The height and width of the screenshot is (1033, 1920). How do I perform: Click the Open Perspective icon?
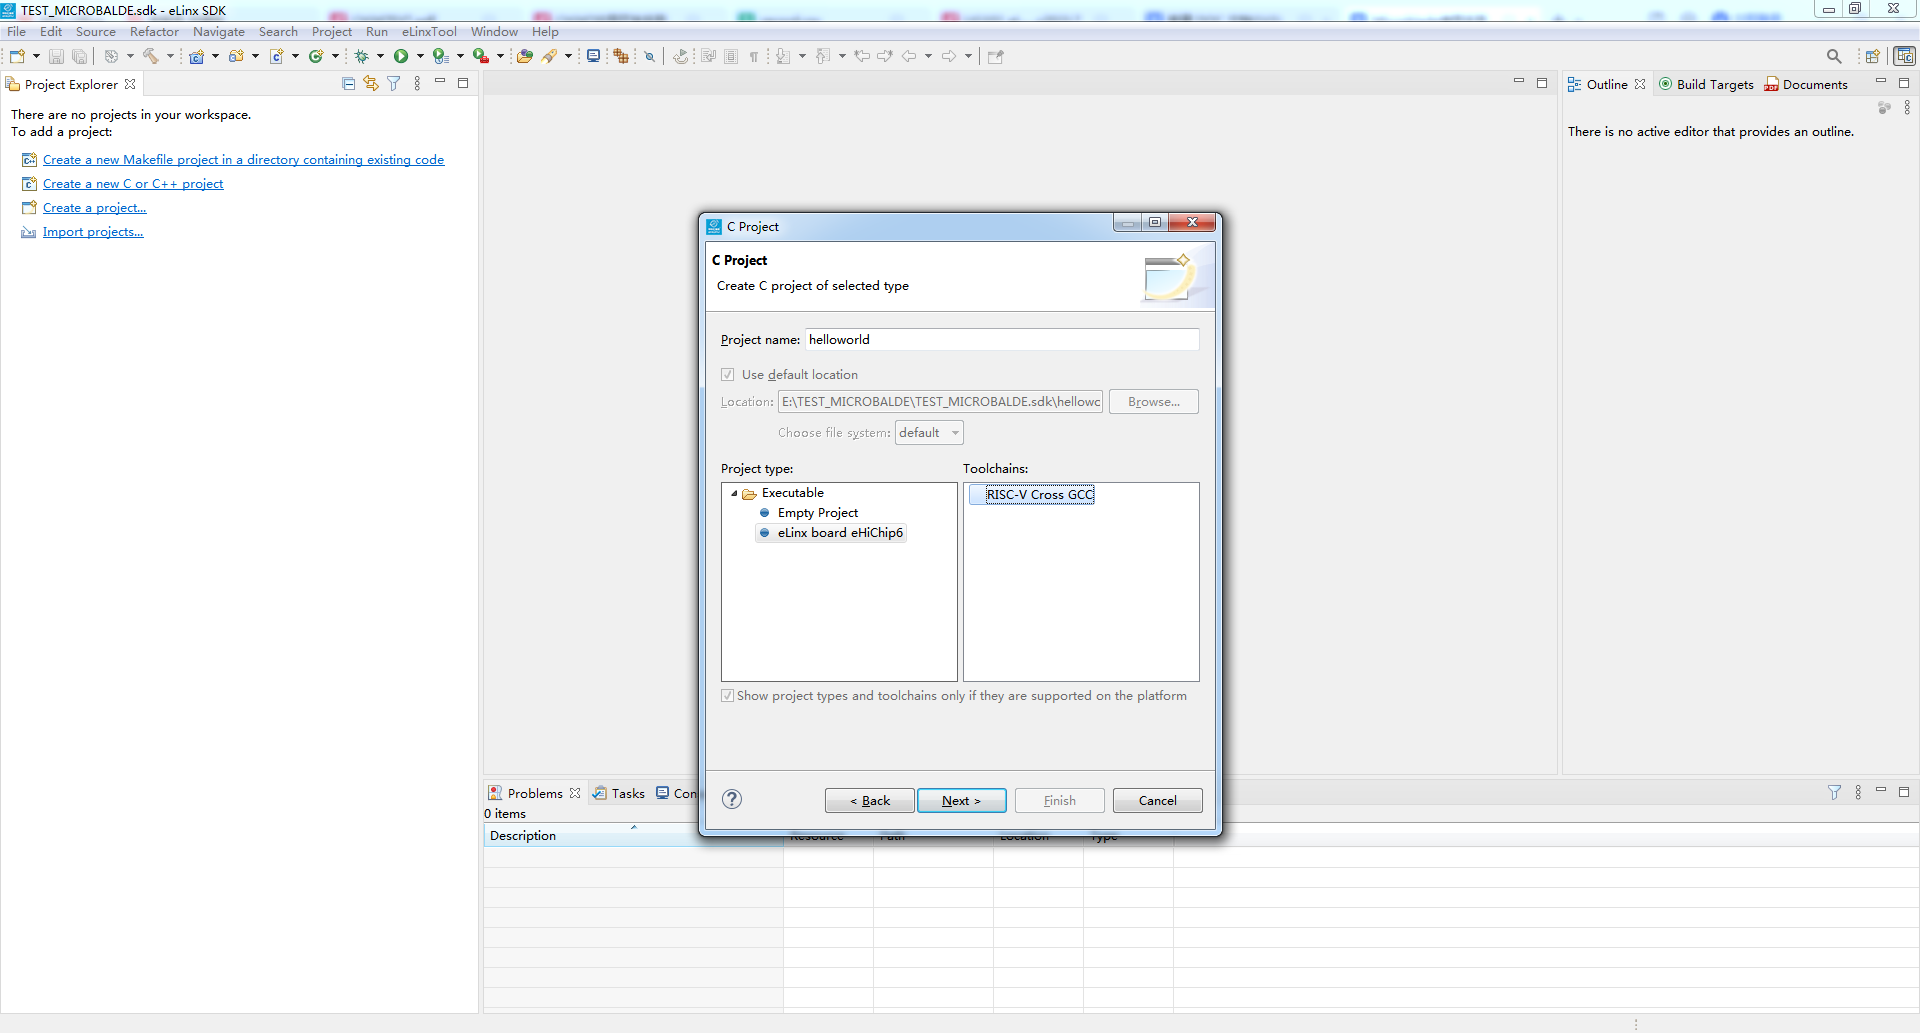coord(1872,57)
